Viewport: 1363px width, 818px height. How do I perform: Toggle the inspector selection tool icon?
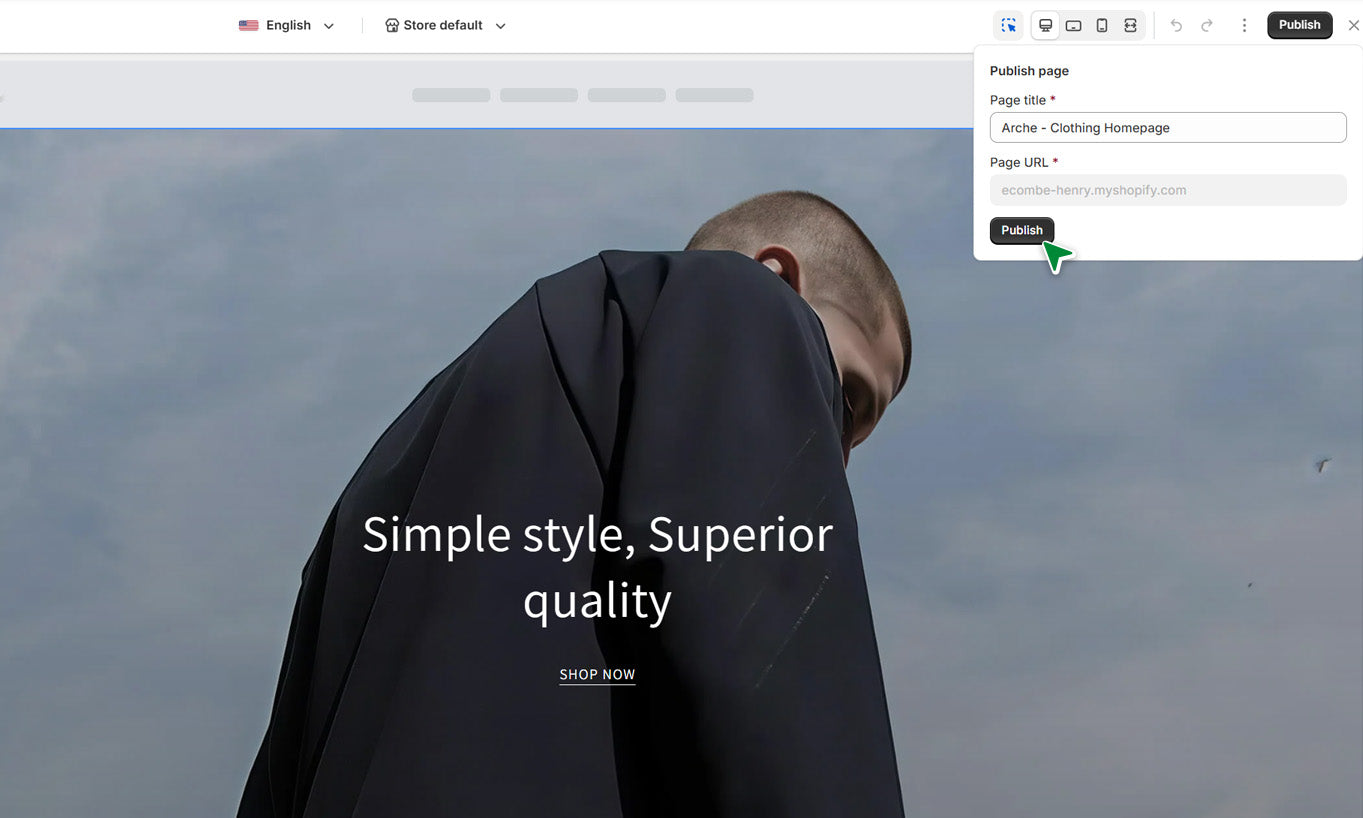pyautogui.click(x=1008, y=25)
